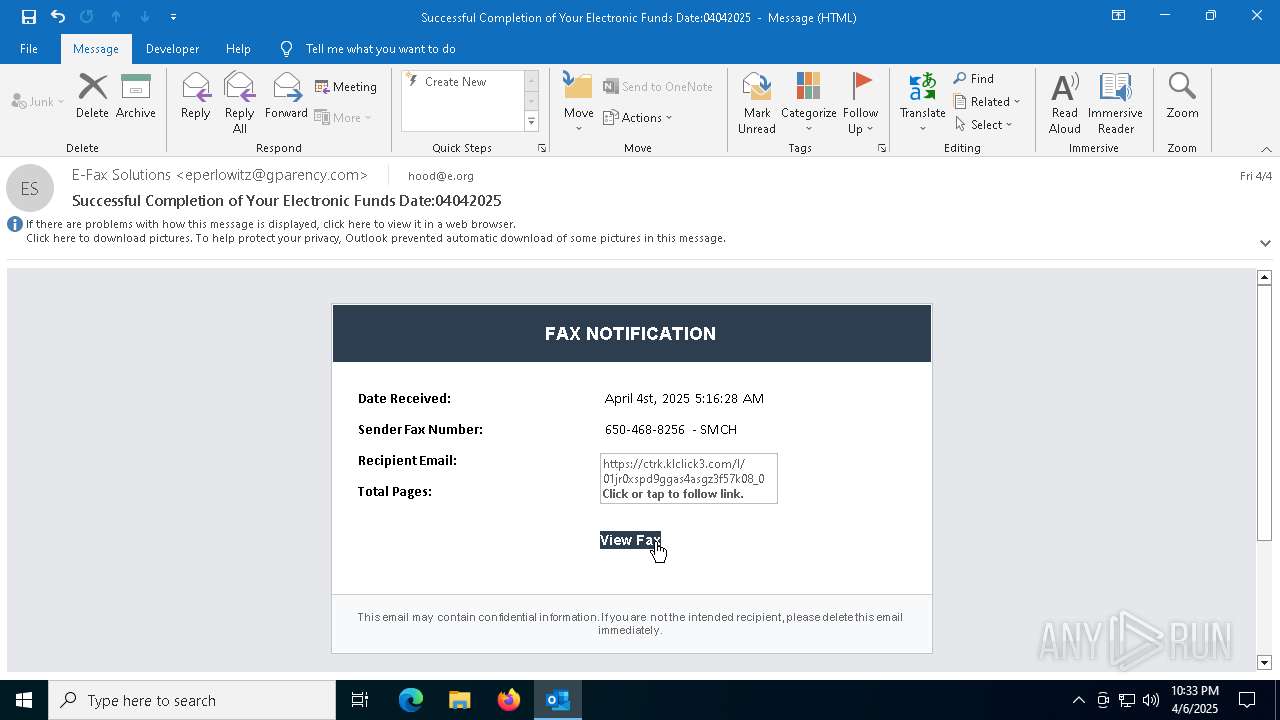This screenshot has width=1280, height=720.
Task: Find text in this message
Action: (973, 79)
